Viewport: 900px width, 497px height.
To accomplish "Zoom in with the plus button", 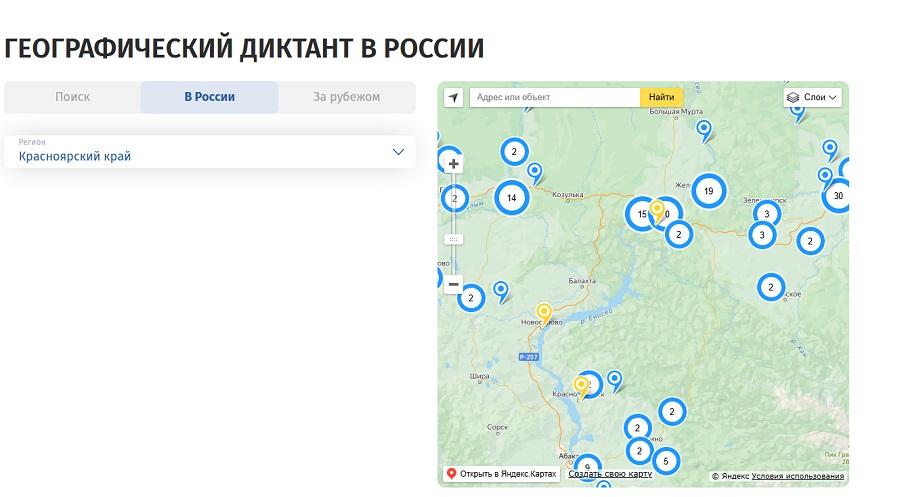I will [x=454, y=164].
